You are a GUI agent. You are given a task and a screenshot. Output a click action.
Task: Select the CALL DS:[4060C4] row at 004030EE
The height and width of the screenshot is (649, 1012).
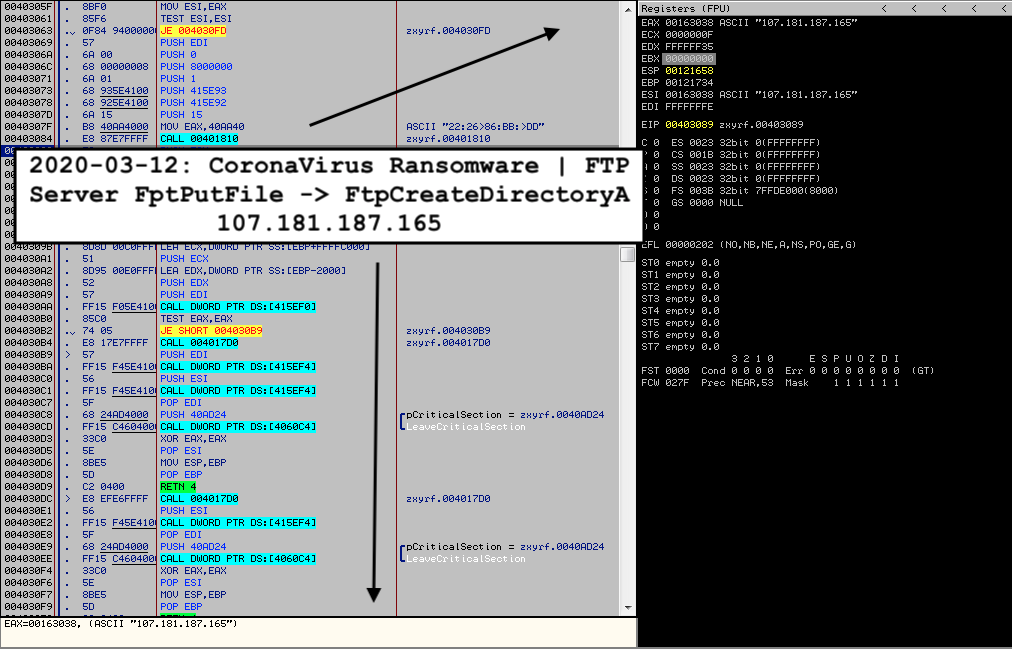click(238, 559)
